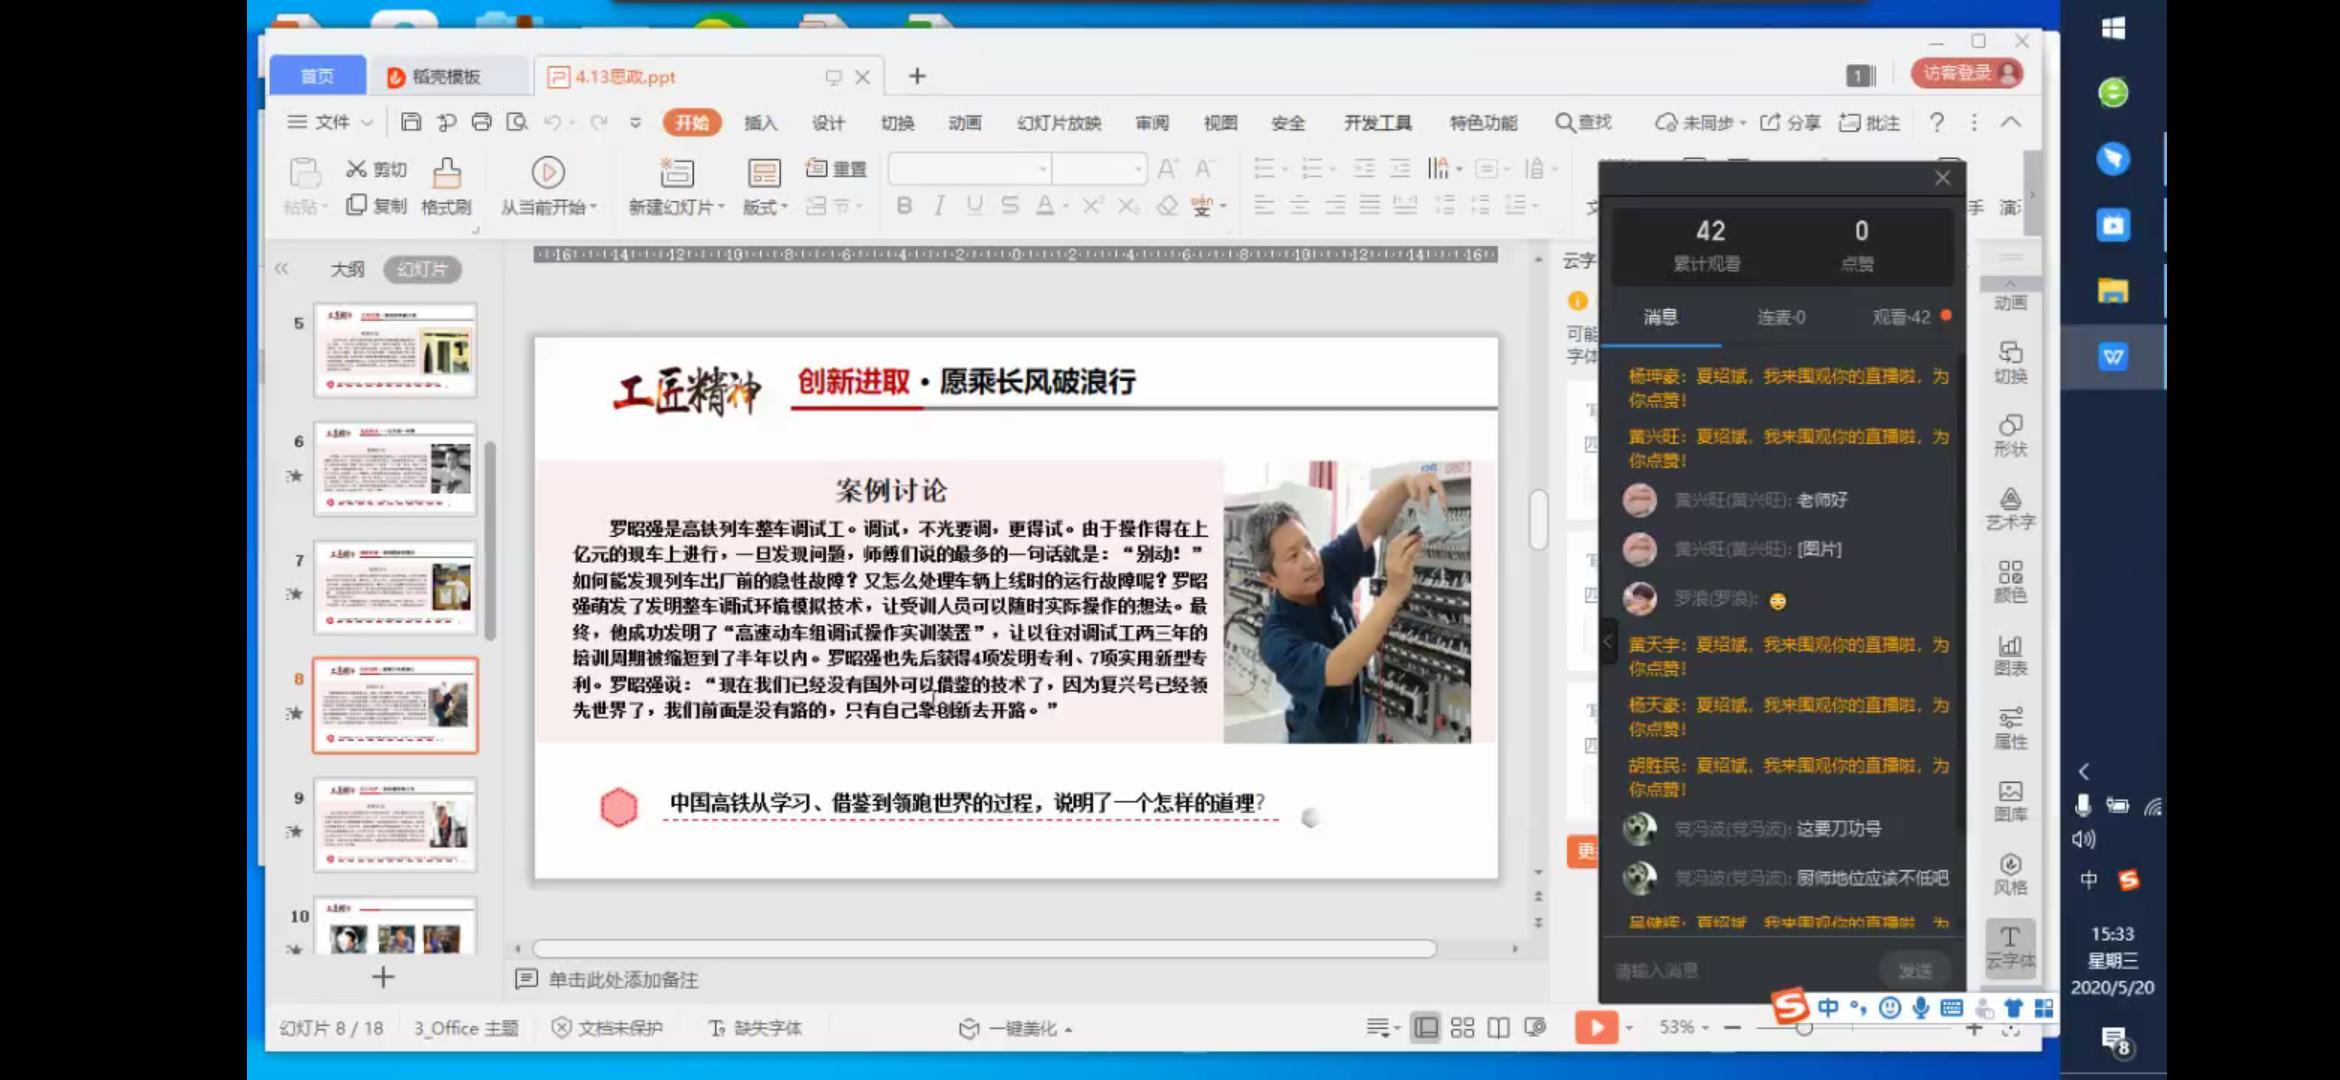Click the 请输入消息 chat message input field
The height and width of the screenshot is (1080, 2340).
pos(1740,970)
